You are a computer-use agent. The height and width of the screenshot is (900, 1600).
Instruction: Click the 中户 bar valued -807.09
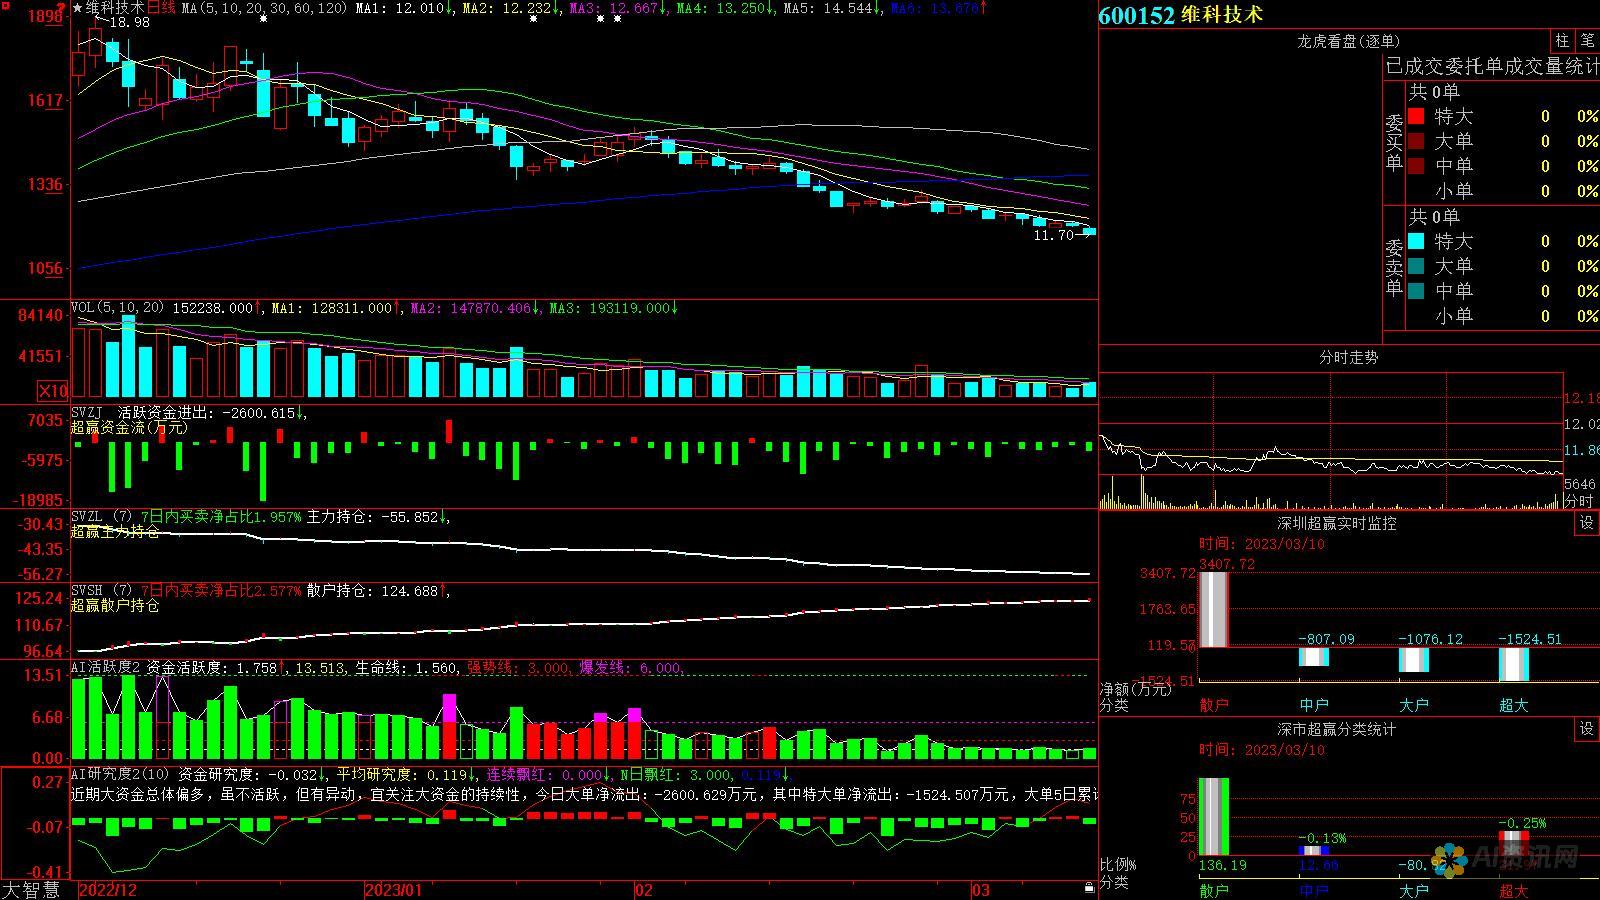[x=1314, y=656]
